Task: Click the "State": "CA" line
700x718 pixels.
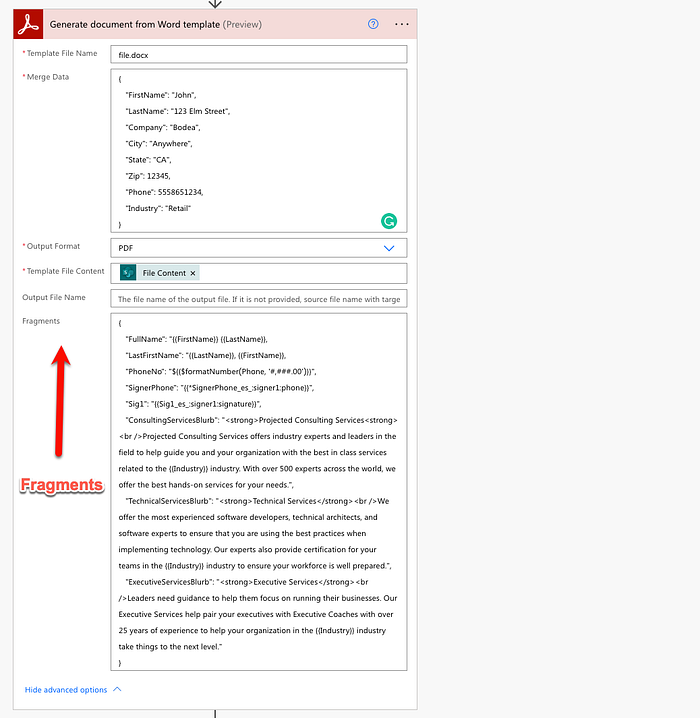Action: [148, 160]
